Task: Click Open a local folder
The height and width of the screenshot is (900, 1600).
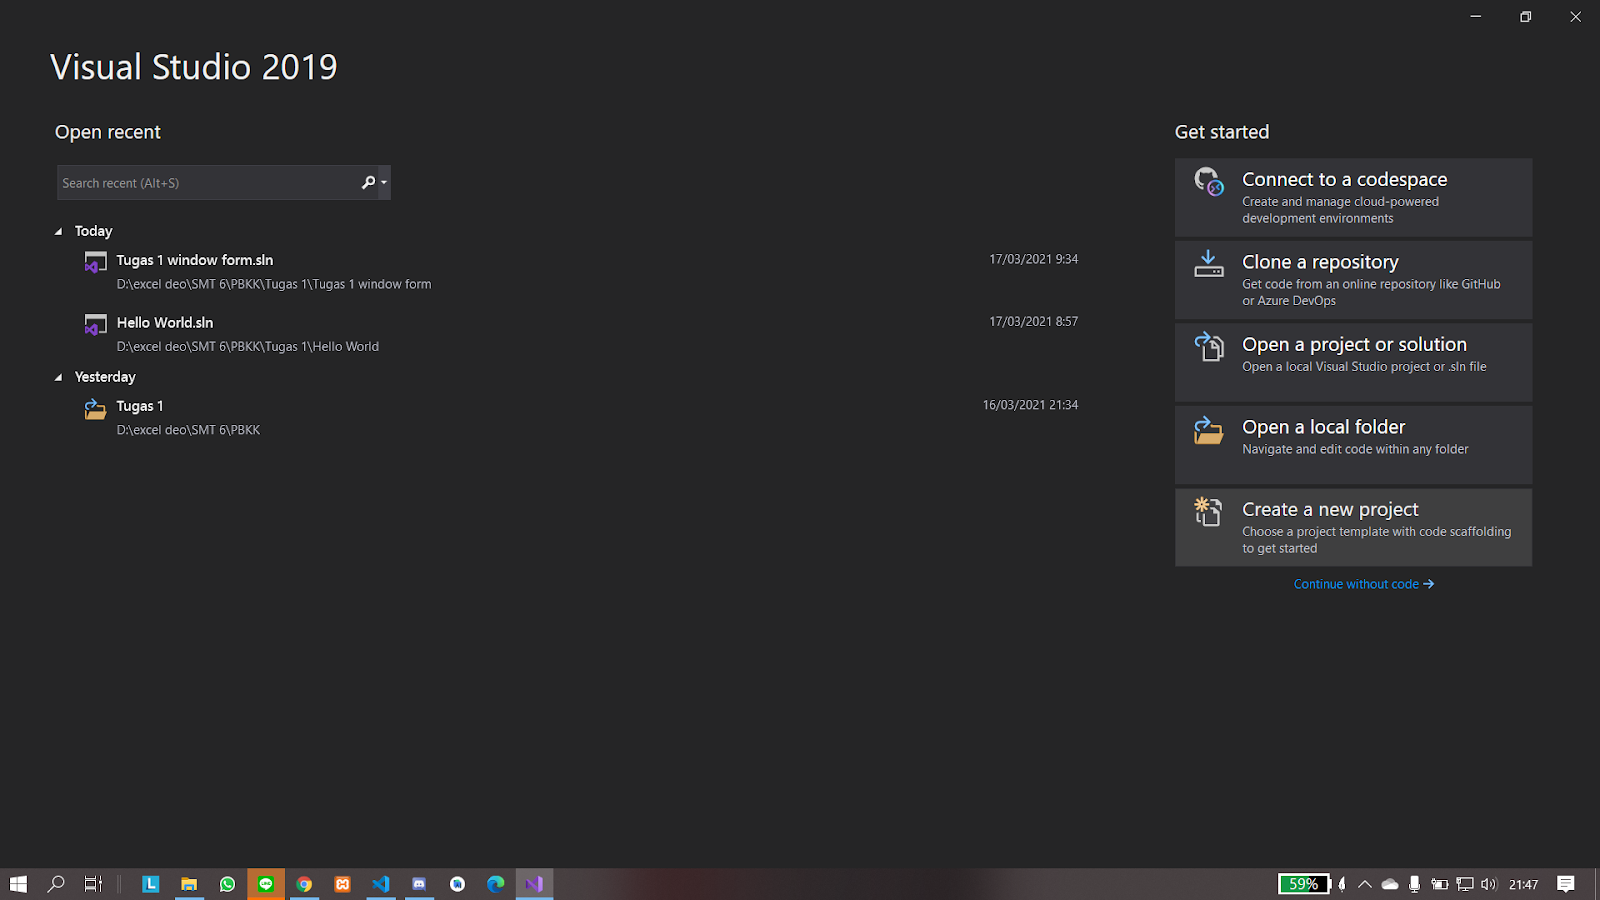Action: [1353, 445]
